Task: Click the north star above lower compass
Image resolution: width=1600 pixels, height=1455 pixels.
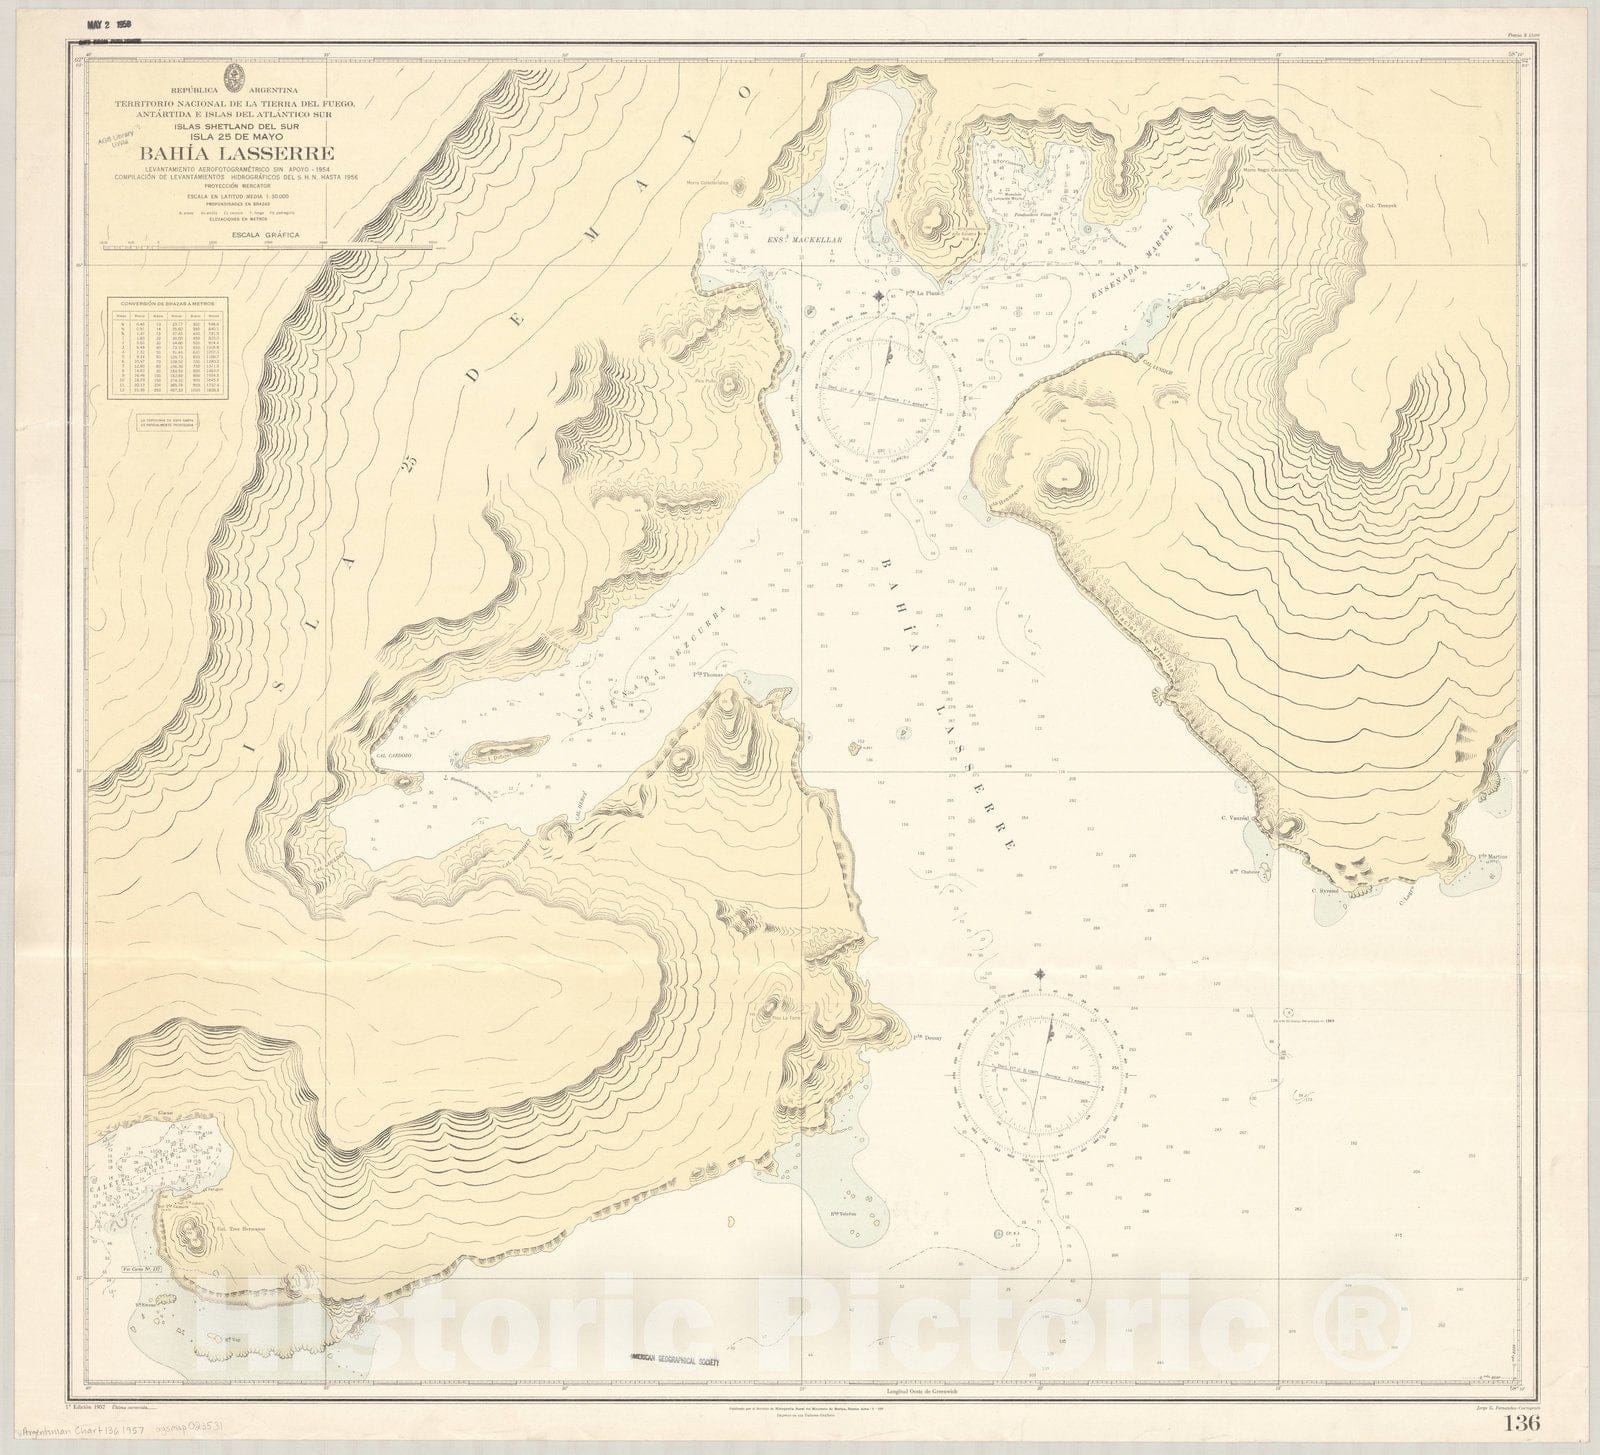Action: coord(1041,973)
